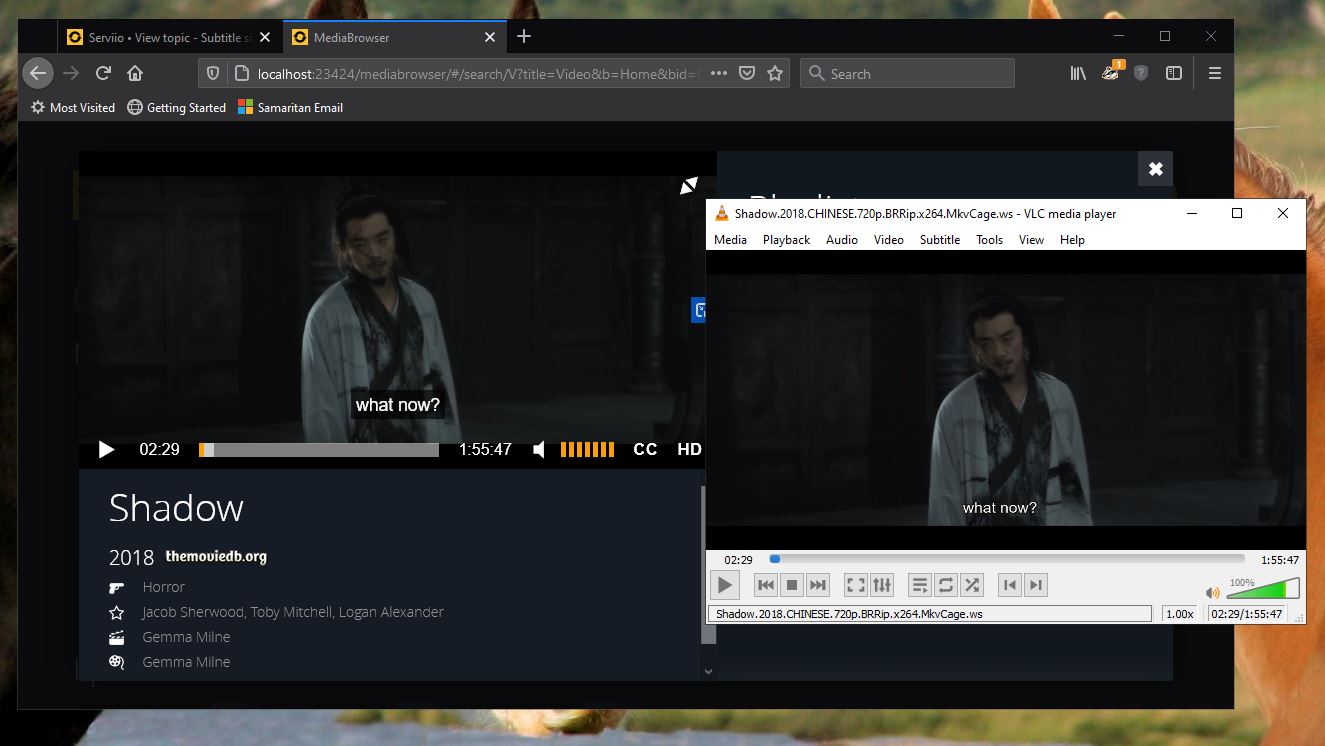The height and width of the screenshot is (746, 1325).
Task: Show the VLC playlist
Action: [920, 585]
